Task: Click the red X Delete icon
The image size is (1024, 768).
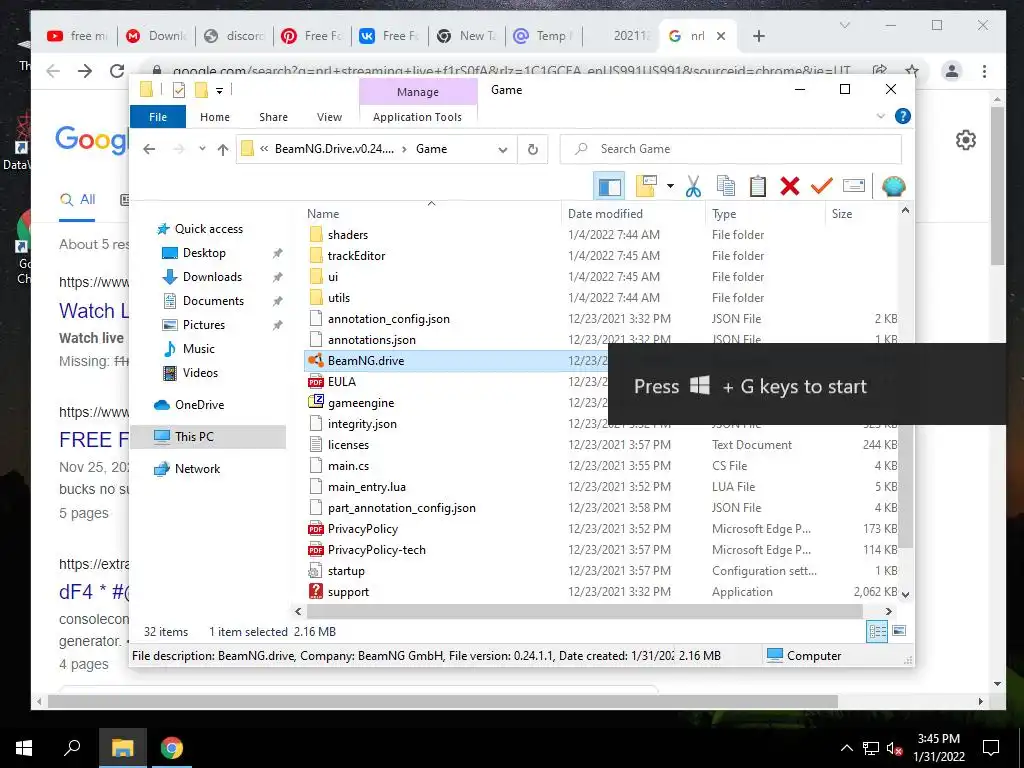Action: 790,187
